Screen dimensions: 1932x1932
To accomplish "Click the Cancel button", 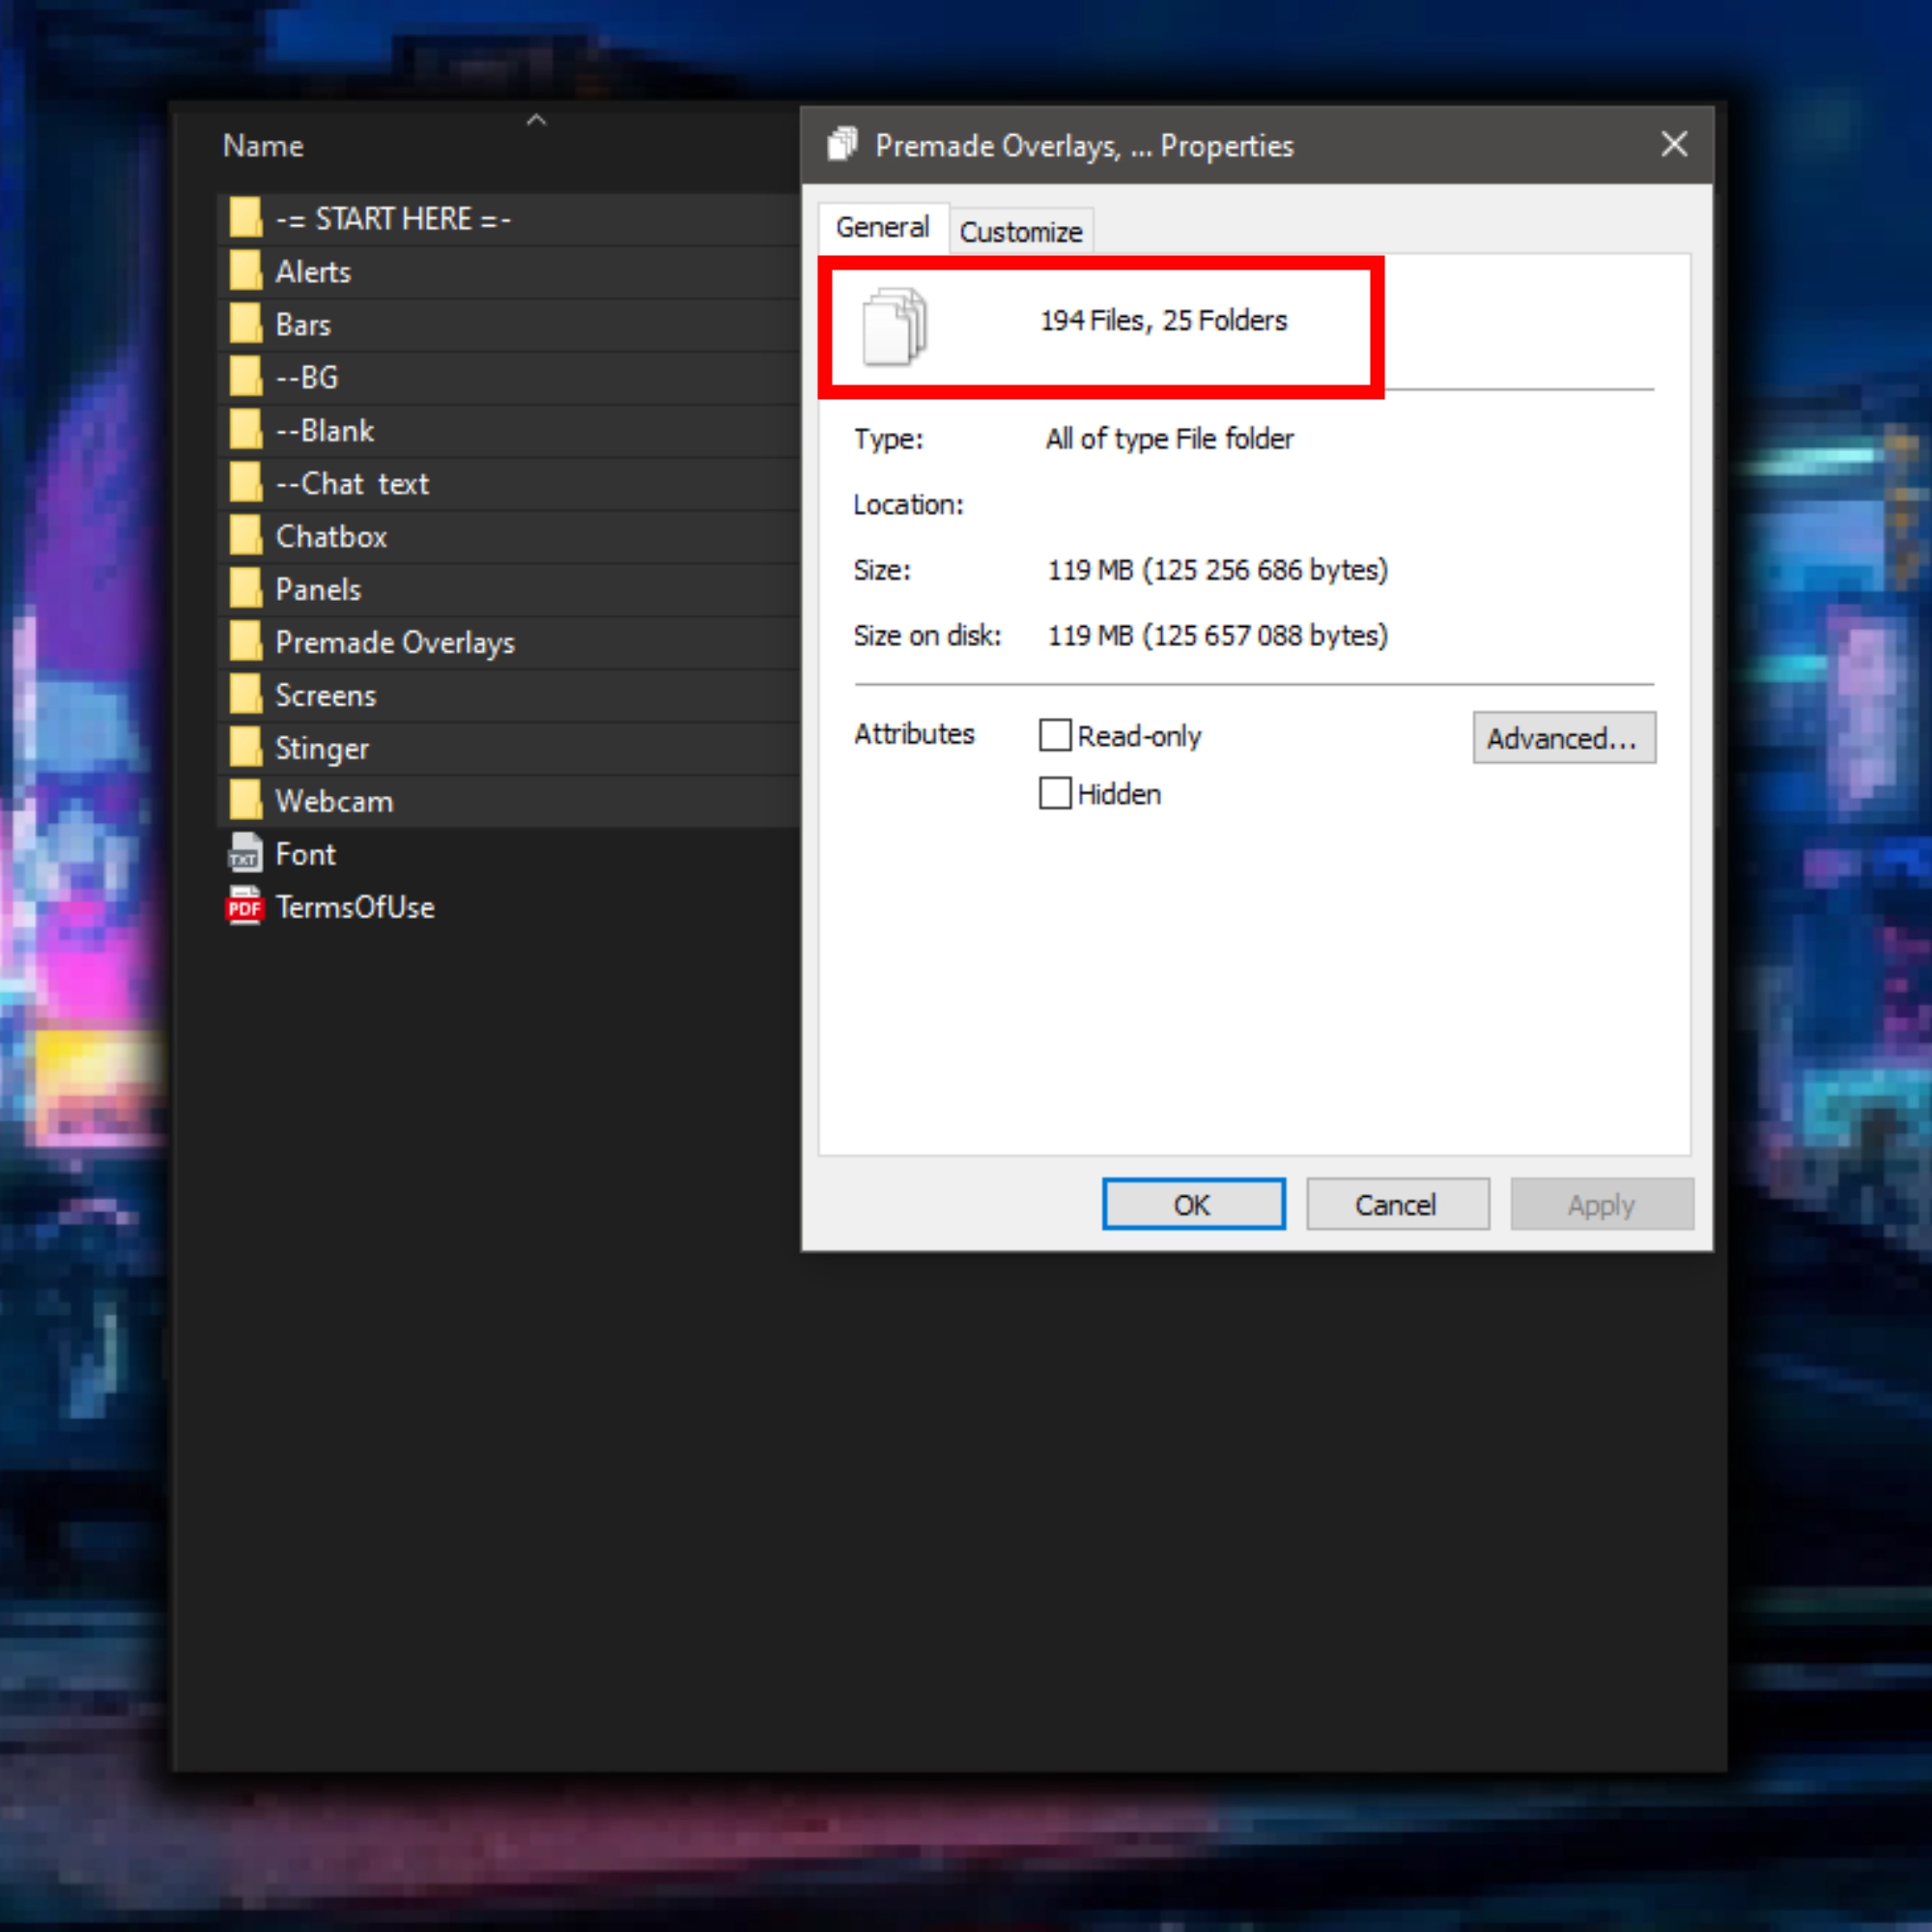I will pos(1396,1204).
